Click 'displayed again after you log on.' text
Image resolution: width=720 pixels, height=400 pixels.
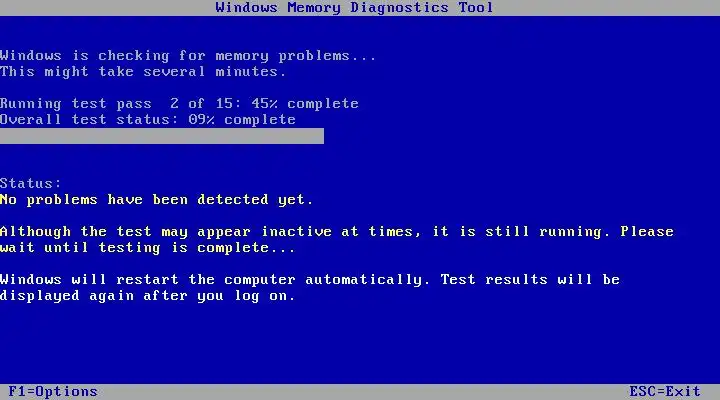[x=147, y=296]
